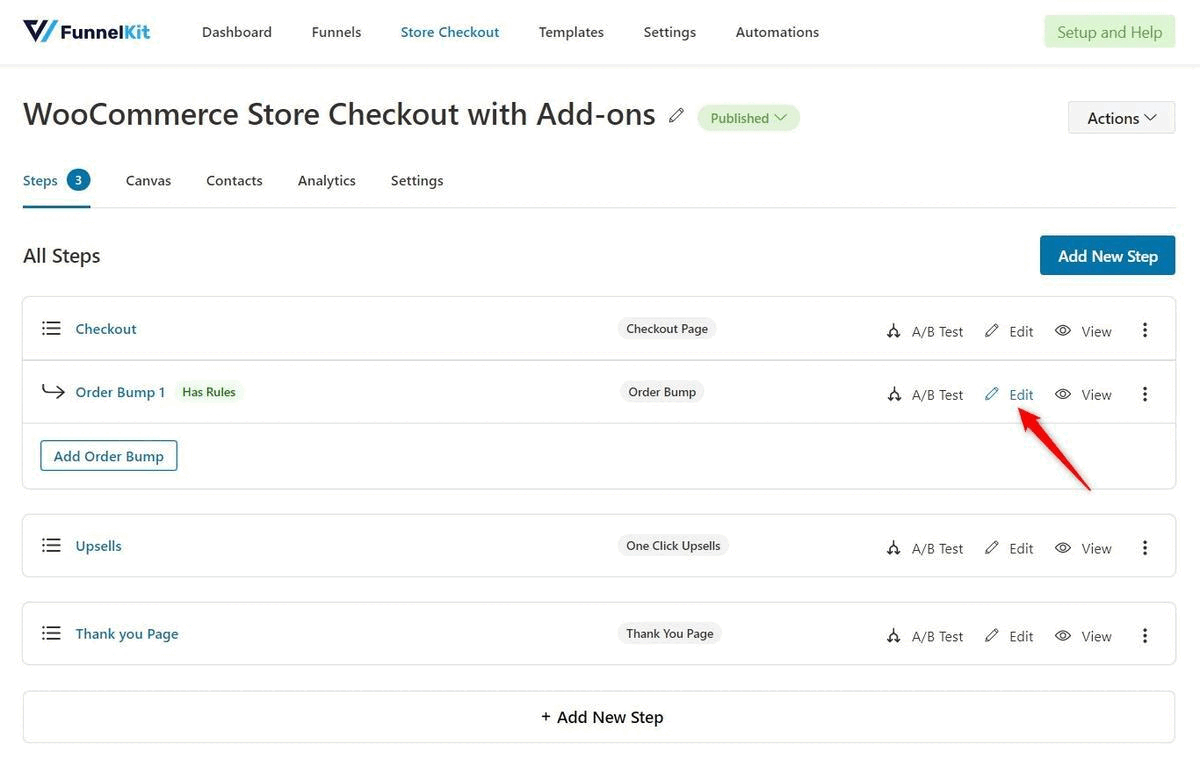Click the All Steps heading
1200x760 pixels.
pos(62,256)
